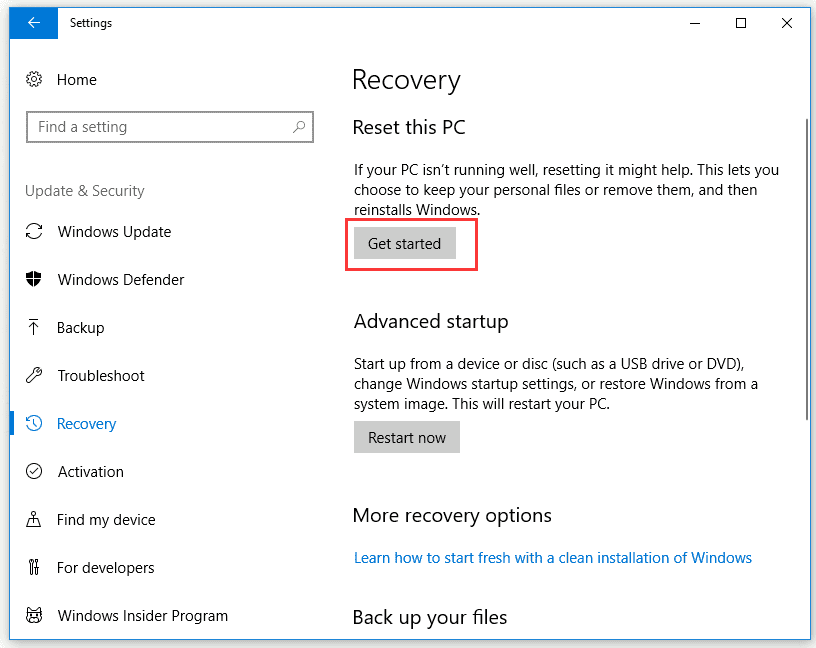Click the Backup upload arrow icon
The width and height of the screenshot is (816, 648).
(34, 328)
